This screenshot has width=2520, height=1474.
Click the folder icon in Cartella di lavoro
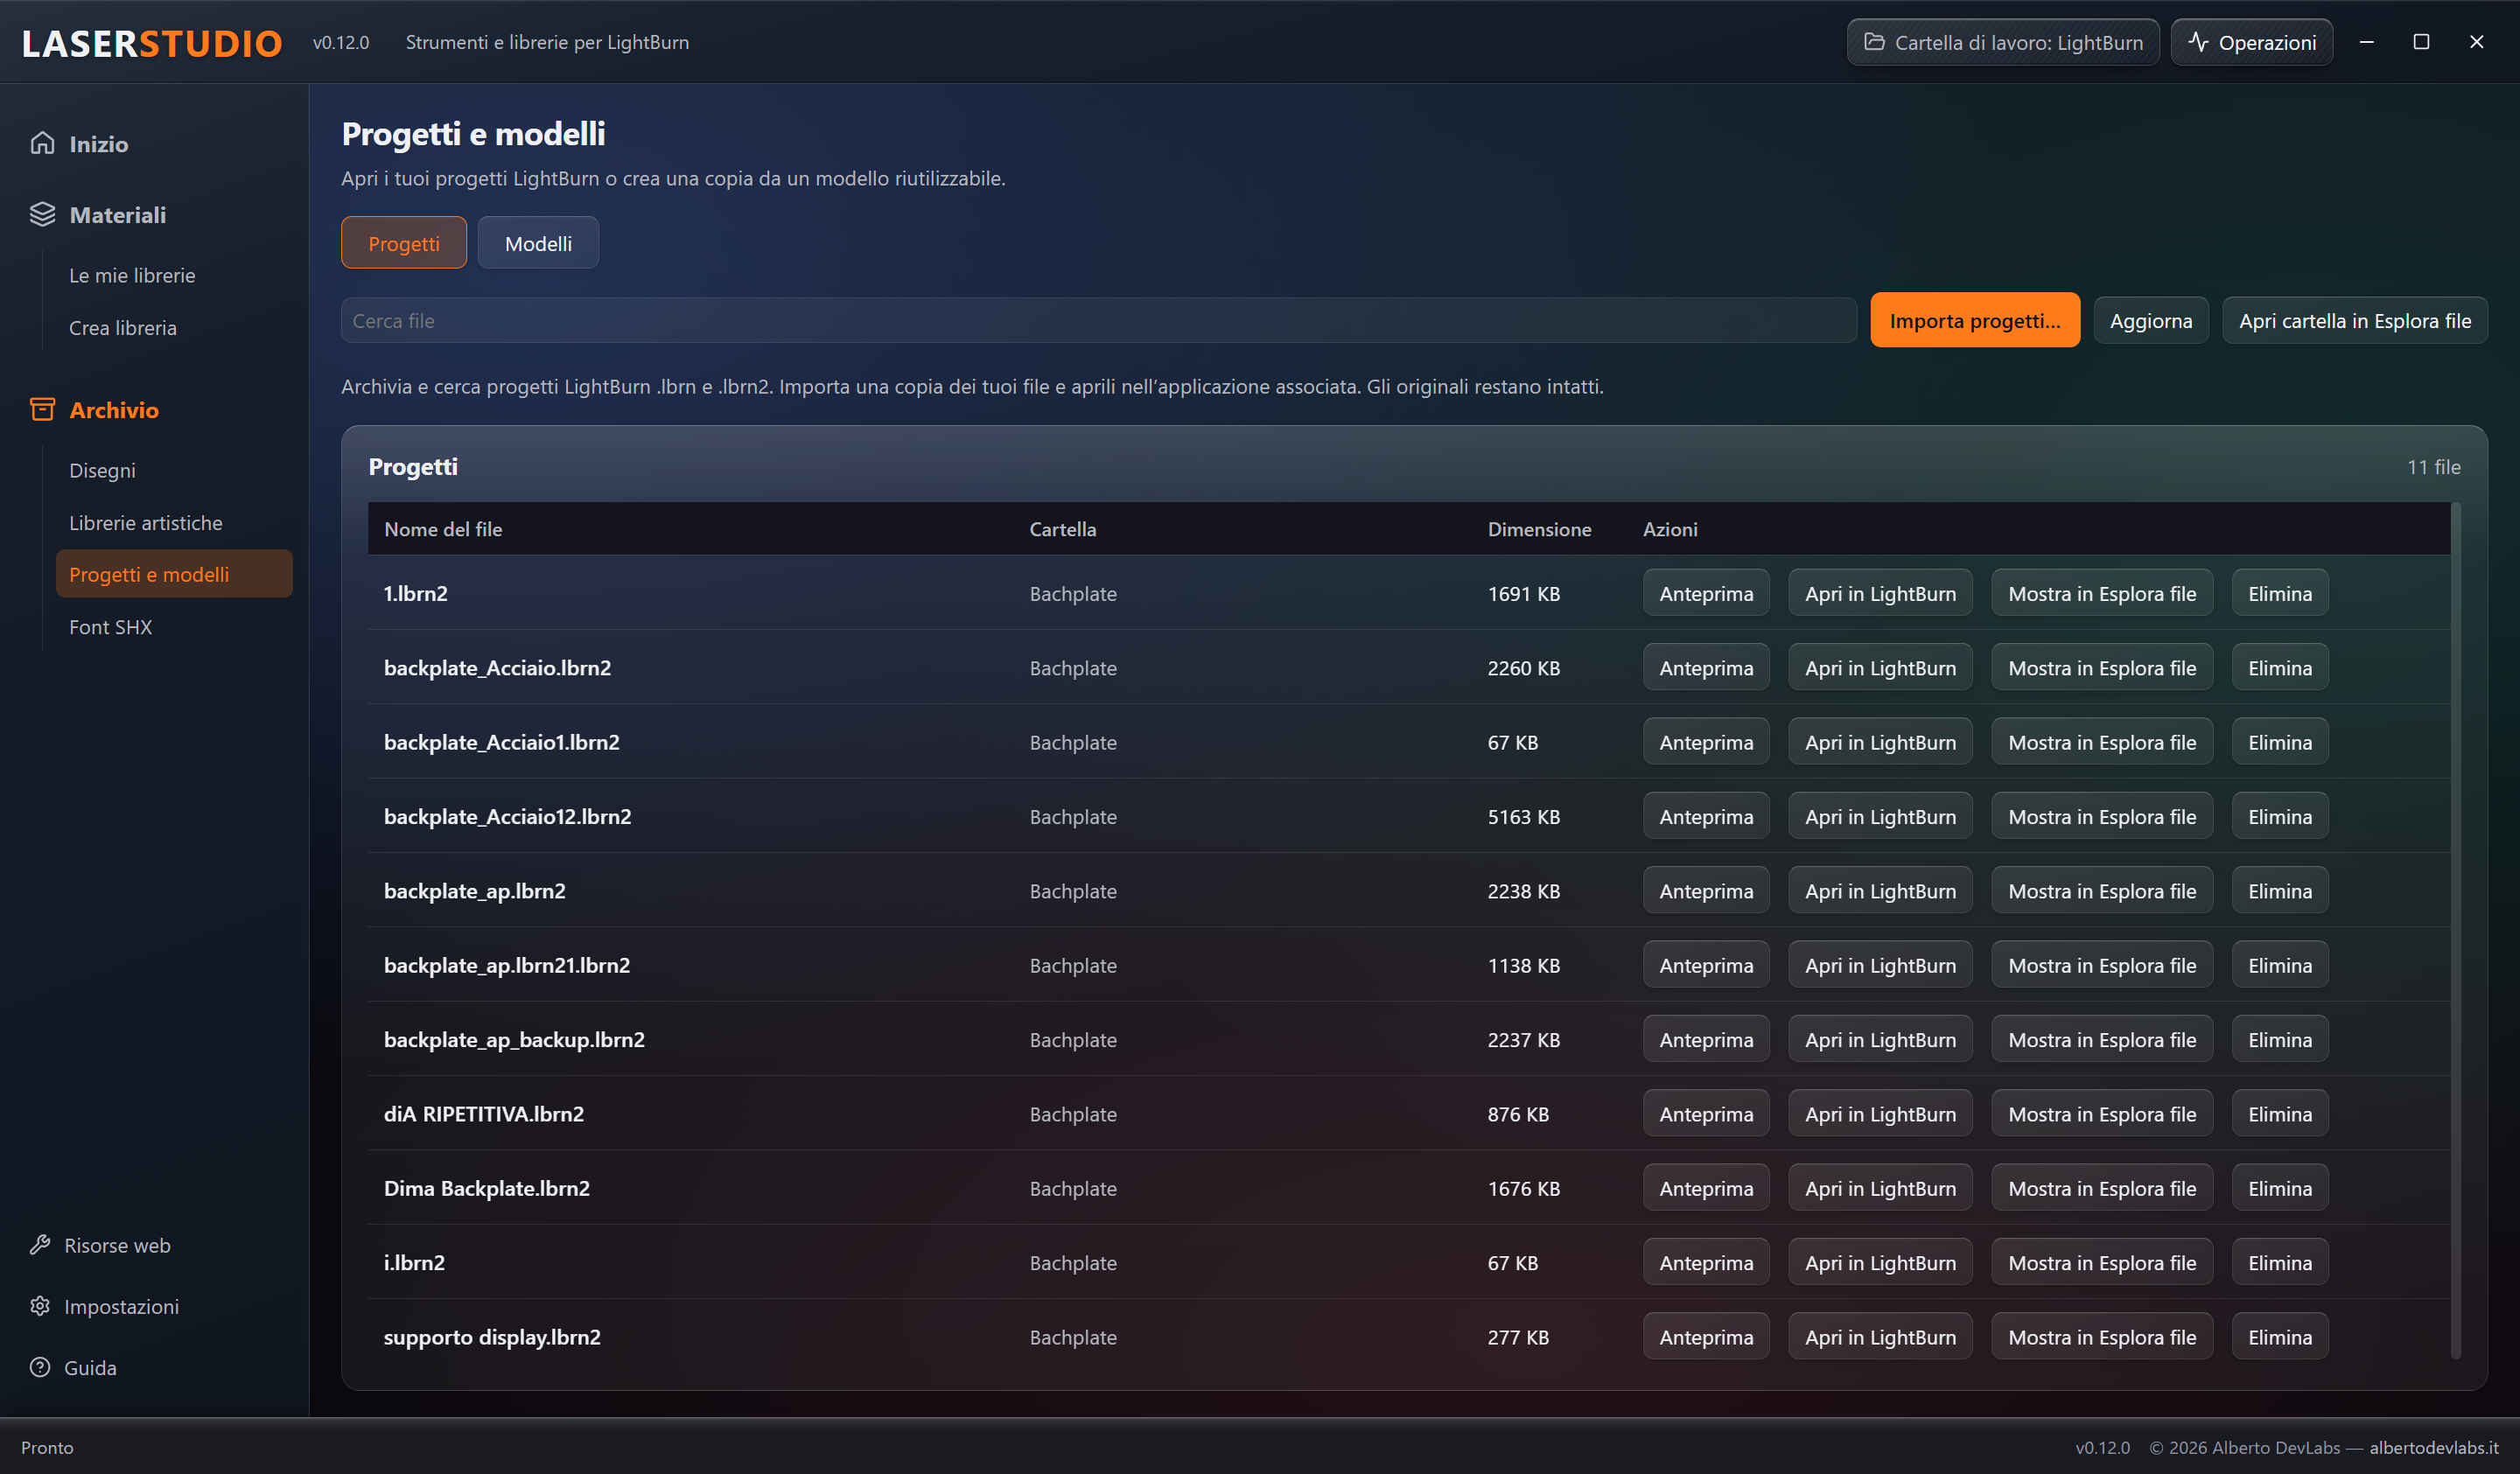click(1874, 42)
